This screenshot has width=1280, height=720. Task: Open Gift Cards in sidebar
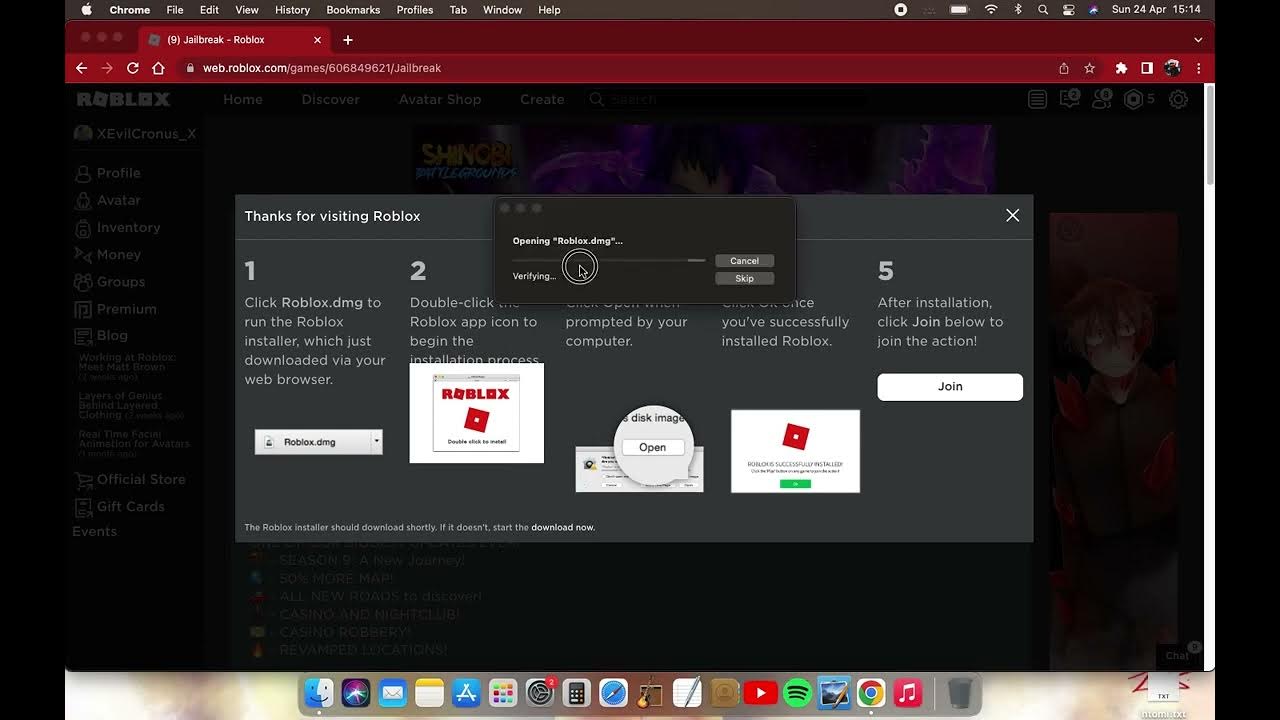(x=120, y=507)
